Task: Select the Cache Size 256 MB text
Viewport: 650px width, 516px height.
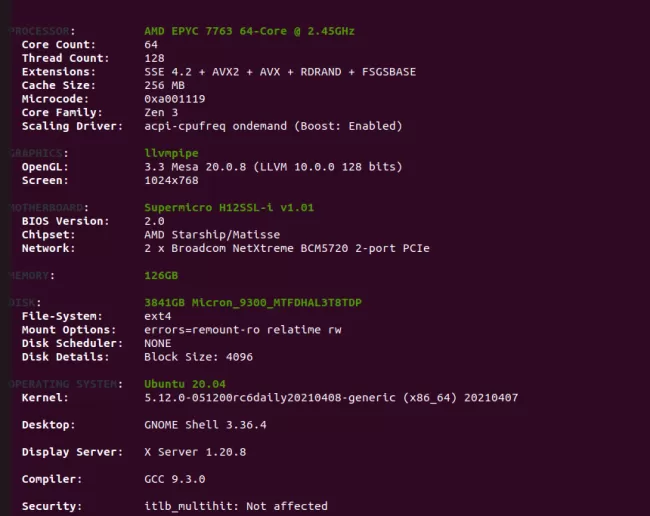Action: [x=164, y=85]
